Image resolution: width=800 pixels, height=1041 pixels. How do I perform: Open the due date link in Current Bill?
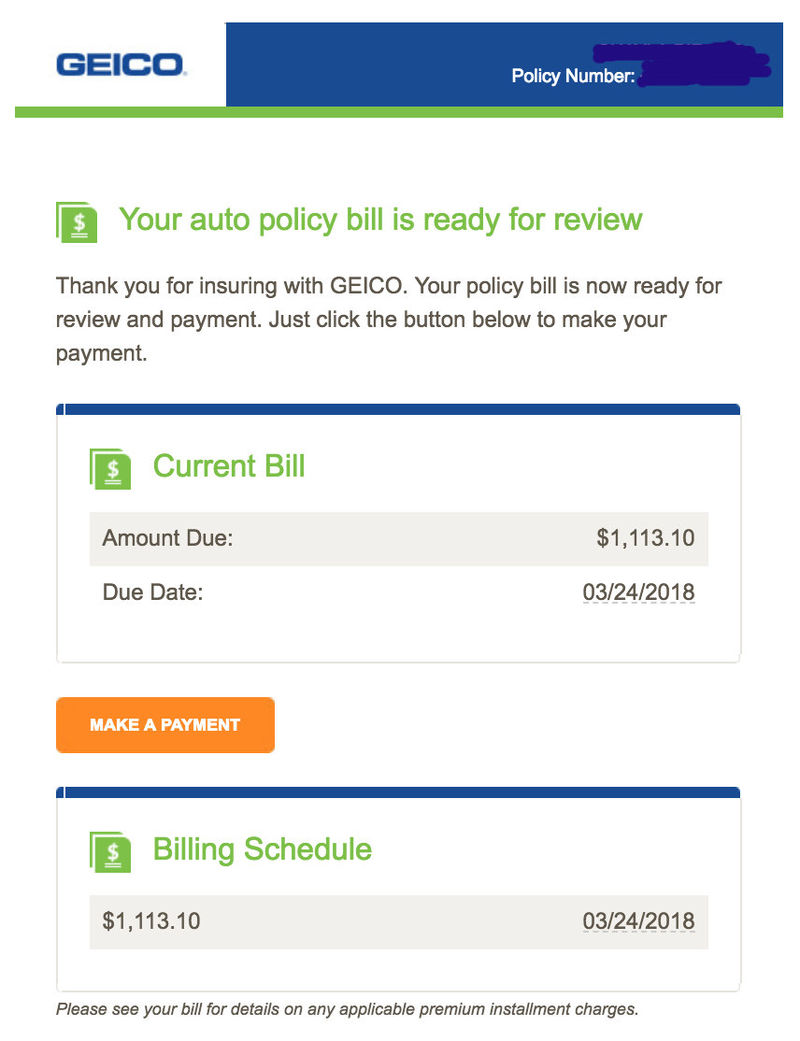coord(638,593)
